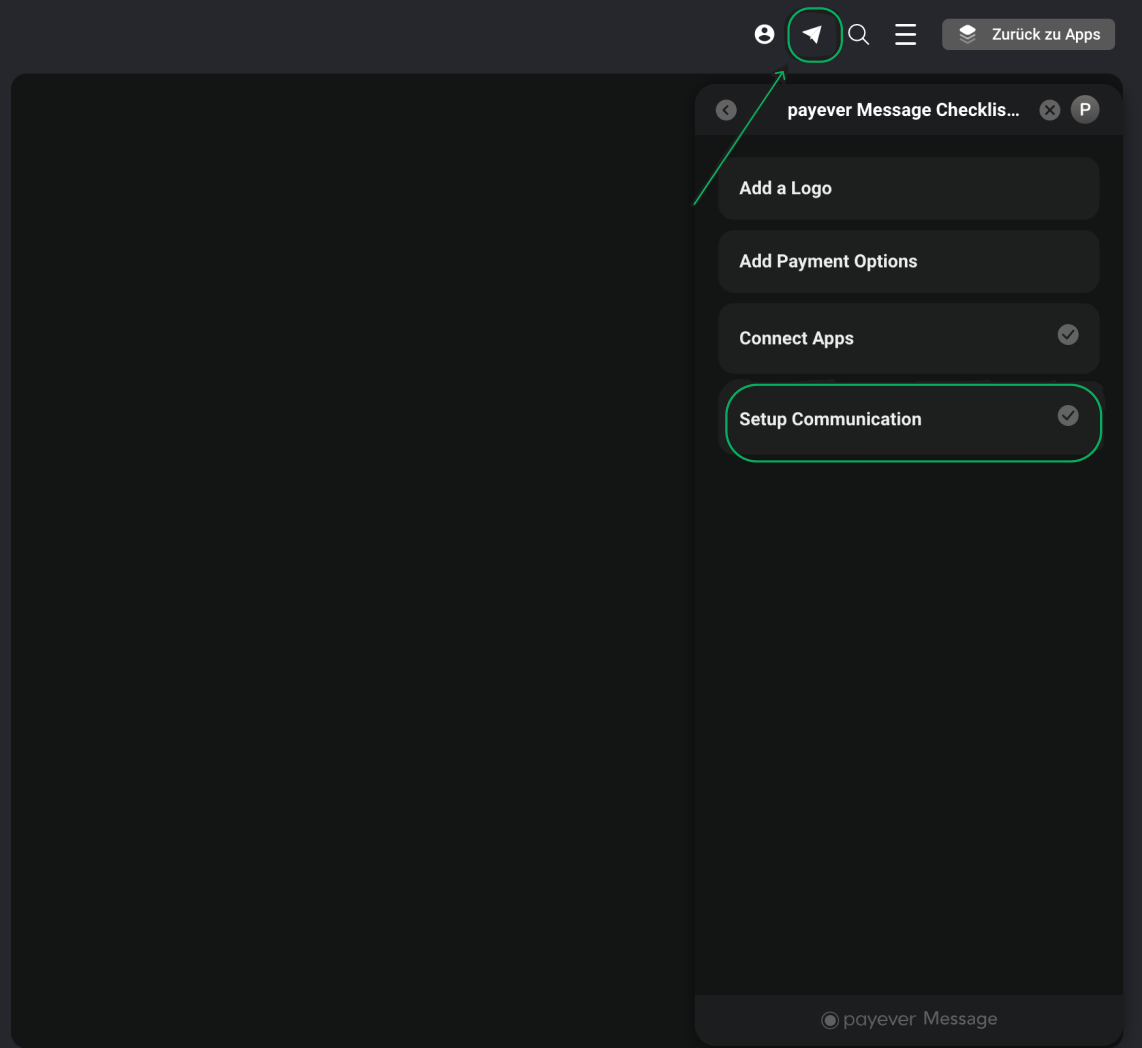Close the checklist with the X icon
Viewport: 1142px width, 1048px height.
(1050, 110)
